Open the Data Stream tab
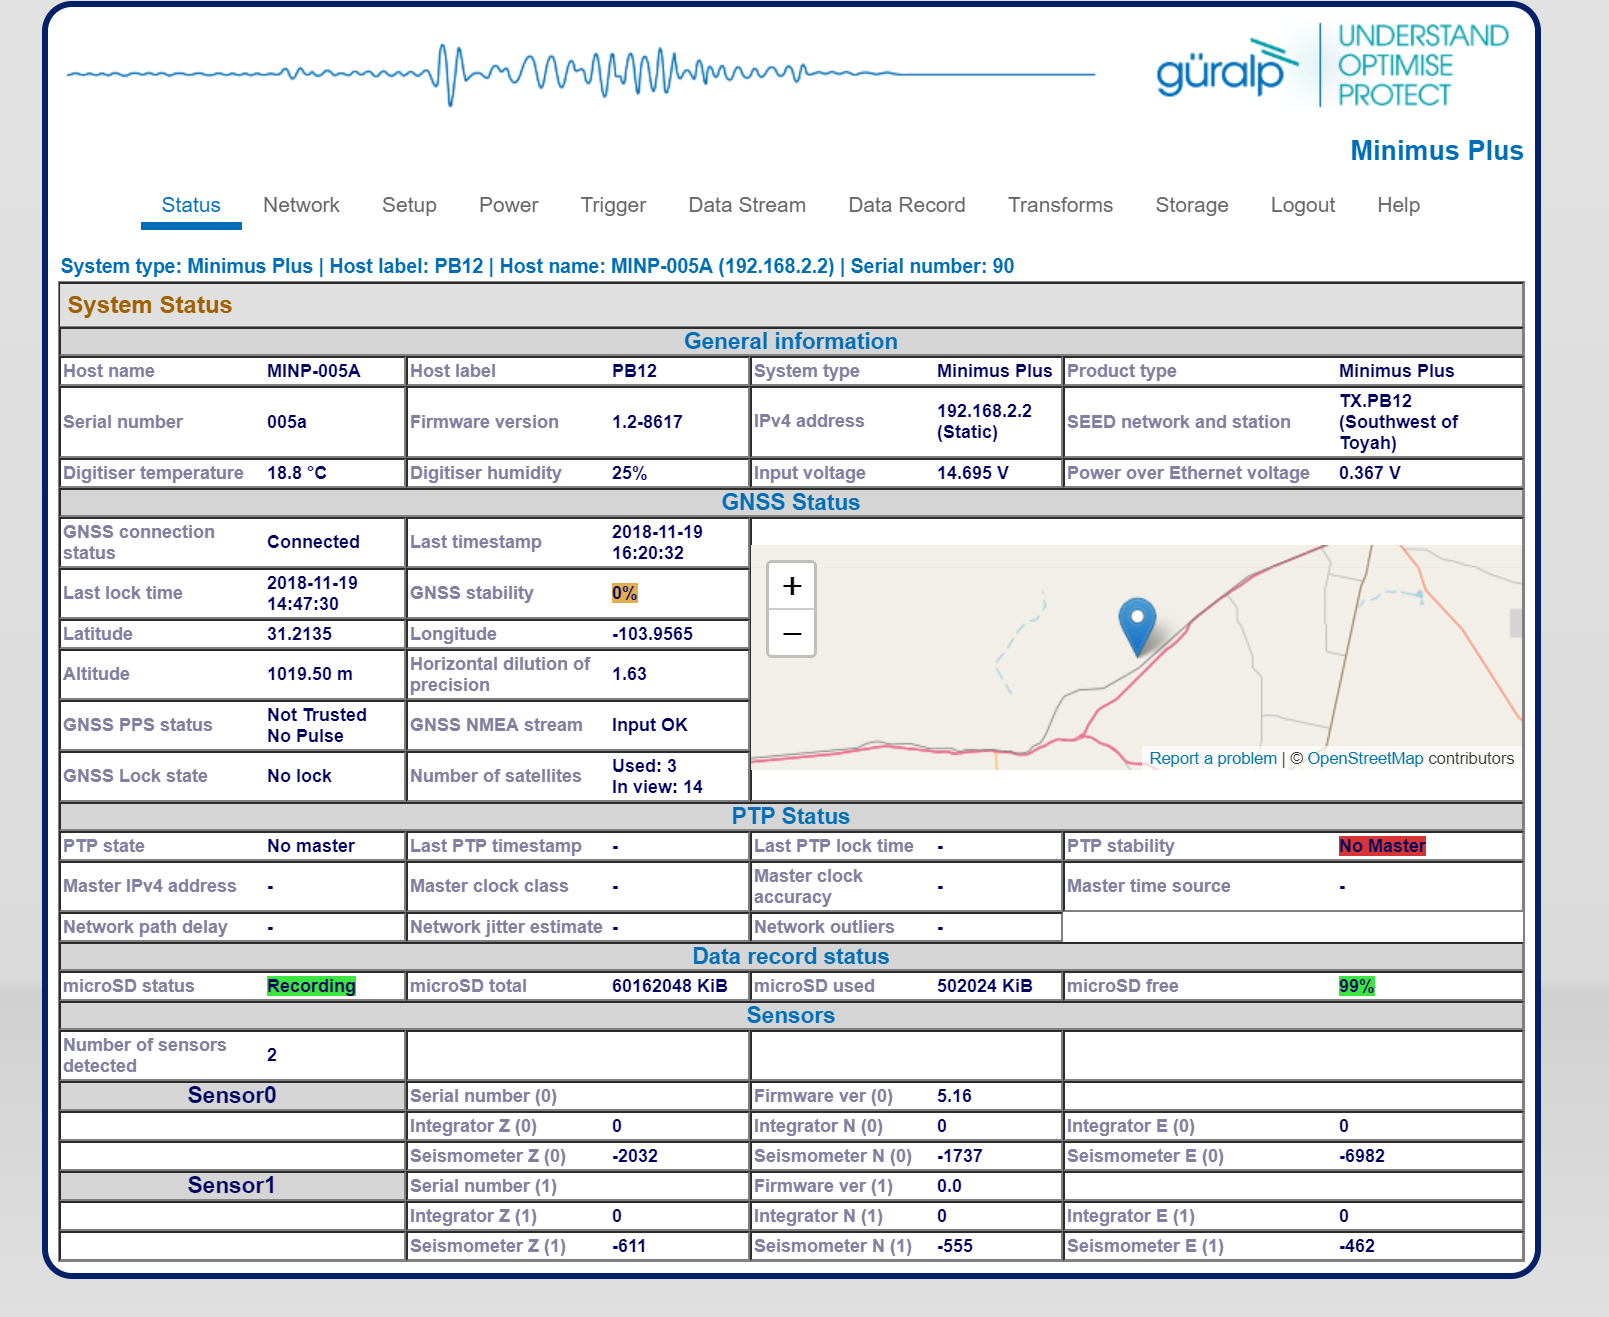Image resolution: width=1609 pixels, height=1317 pixels. [x=747, y=205]
